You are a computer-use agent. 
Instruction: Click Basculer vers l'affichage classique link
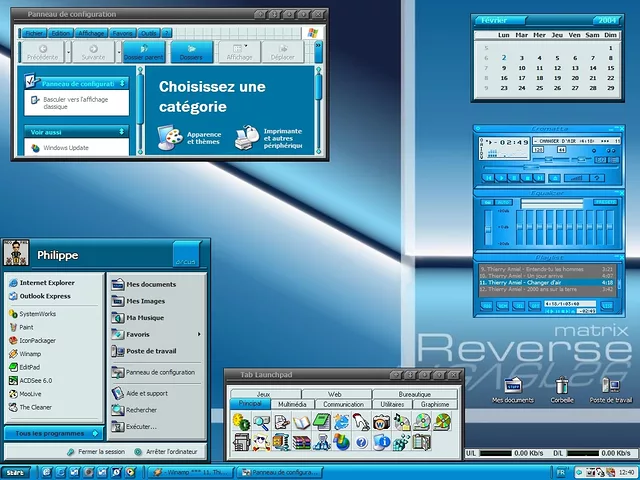(x=75, y=101)
